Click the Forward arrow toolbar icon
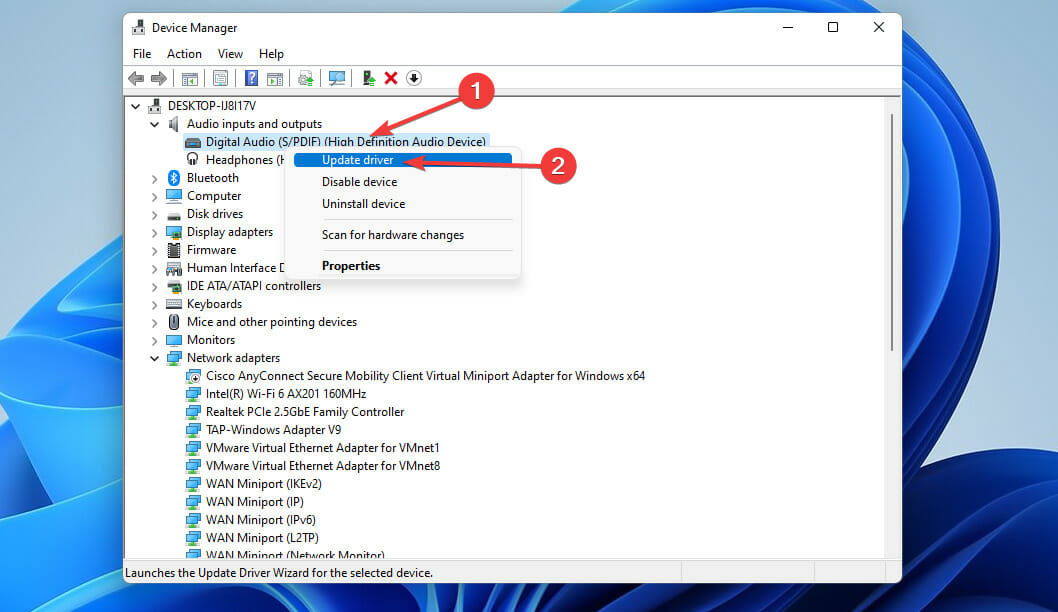The image size is (1058, 612). (x=159, y=78)
